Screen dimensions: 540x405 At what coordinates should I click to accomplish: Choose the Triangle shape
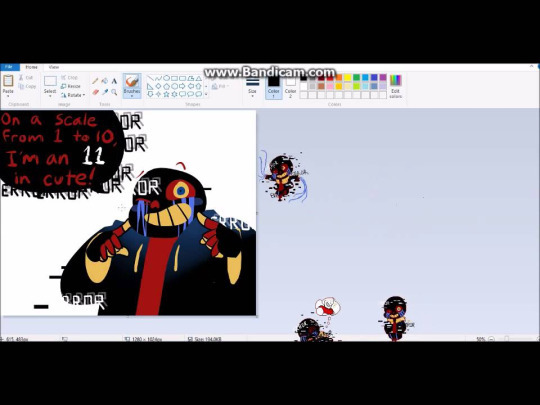coord(199,79)
